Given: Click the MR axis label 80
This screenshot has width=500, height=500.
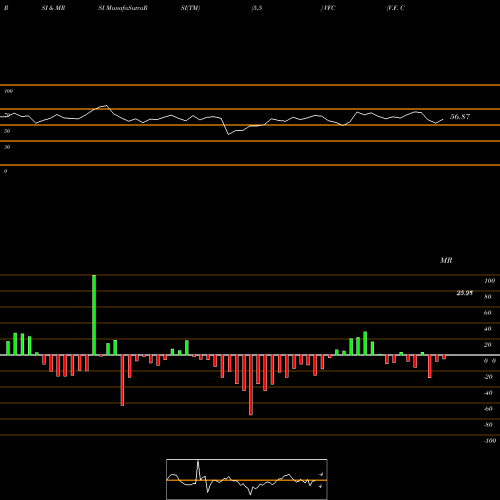Looking at the screenshot, I should [x=488, y=297].
